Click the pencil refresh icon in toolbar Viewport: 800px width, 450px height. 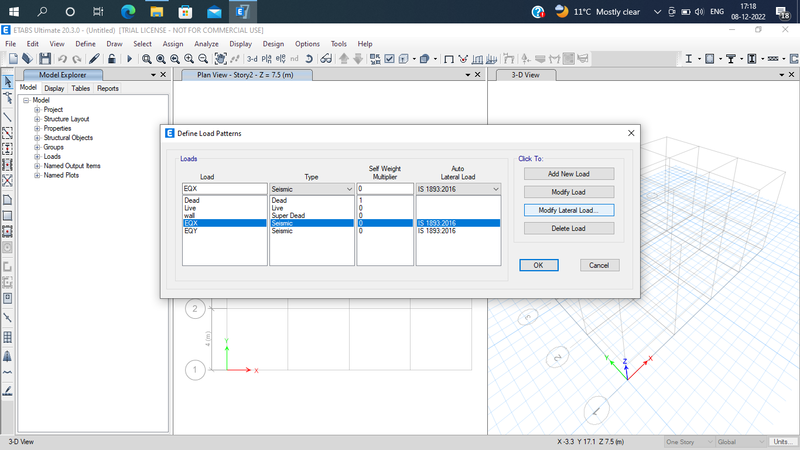coord(94,59)
